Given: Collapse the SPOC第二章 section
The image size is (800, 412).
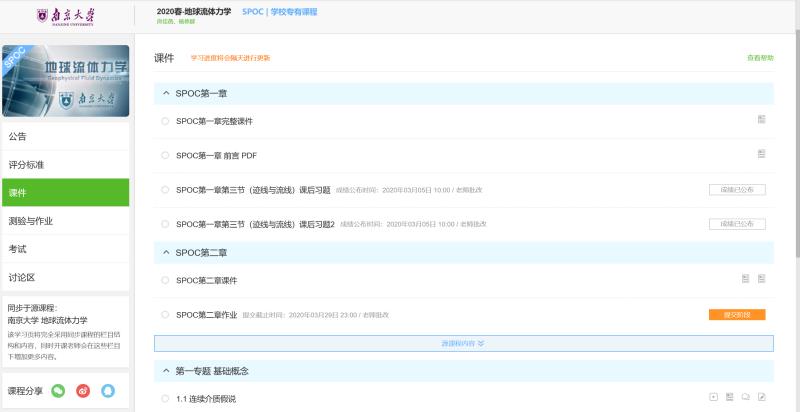Looking at the screenshot, I should pos(166,252).
